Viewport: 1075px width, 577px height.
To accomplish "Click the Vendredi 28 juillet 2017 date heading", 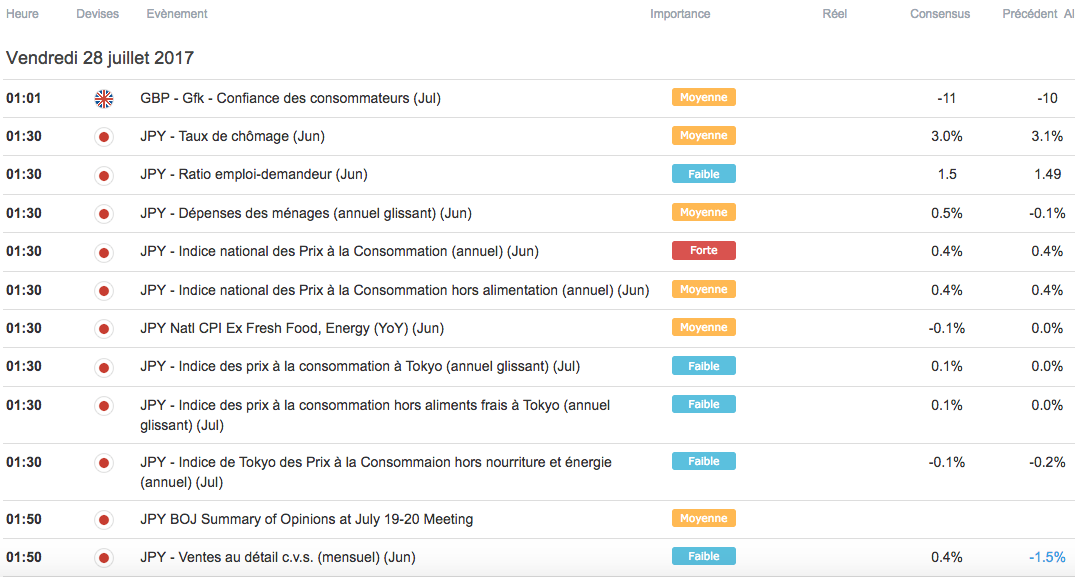I will pyautogui.click(x=100, y=58).
